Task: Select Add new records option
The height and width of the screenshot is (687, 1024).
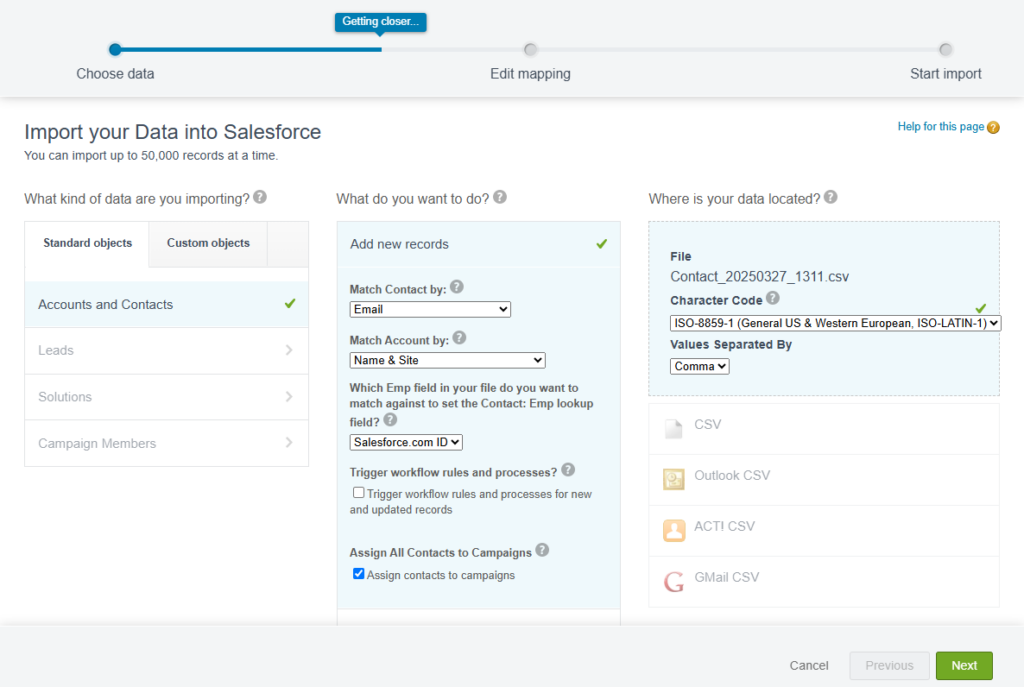Action: (x=479, y=244)
